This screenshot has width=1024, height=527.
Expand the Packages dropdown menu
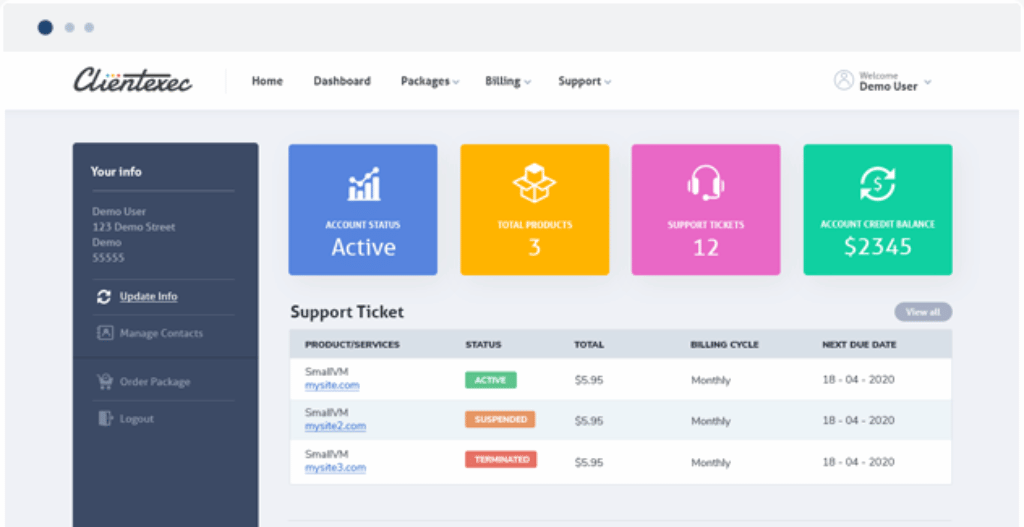pos(430,82)
